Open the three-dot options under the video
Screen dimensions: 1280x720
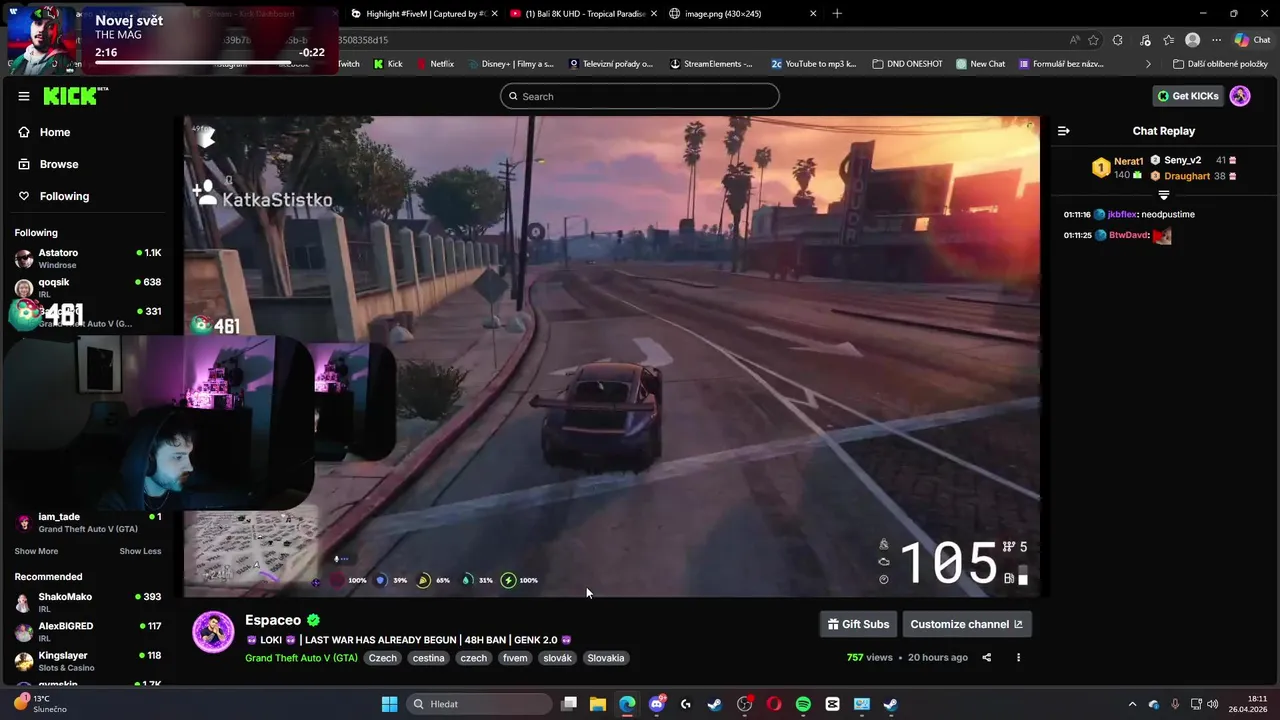coord(1019,657)
